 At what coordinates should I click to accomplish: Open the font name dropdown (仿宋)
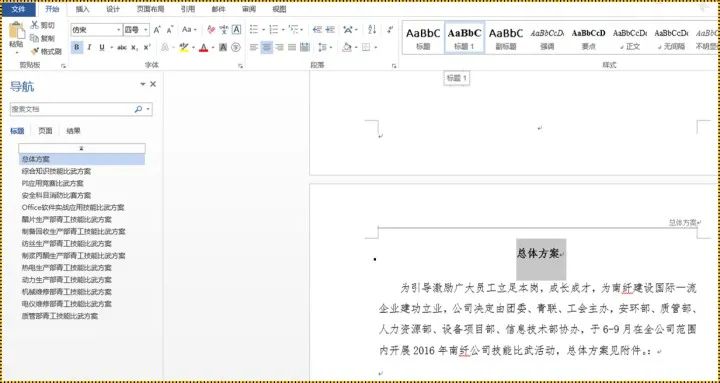pos(119,30)
